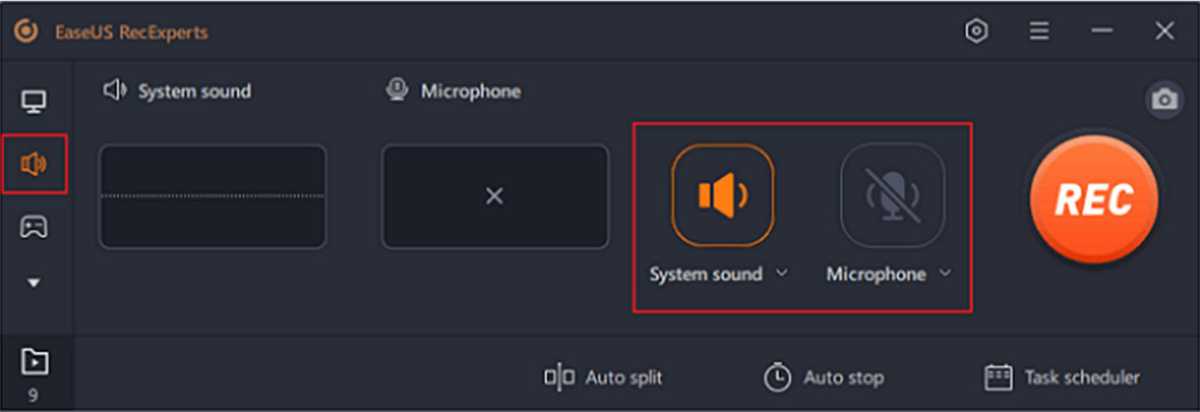This screenshot has height=412, width=1200.
Task: Minimize the RecExperts window
Action: pyautogui.click(x=1102, y=32)
